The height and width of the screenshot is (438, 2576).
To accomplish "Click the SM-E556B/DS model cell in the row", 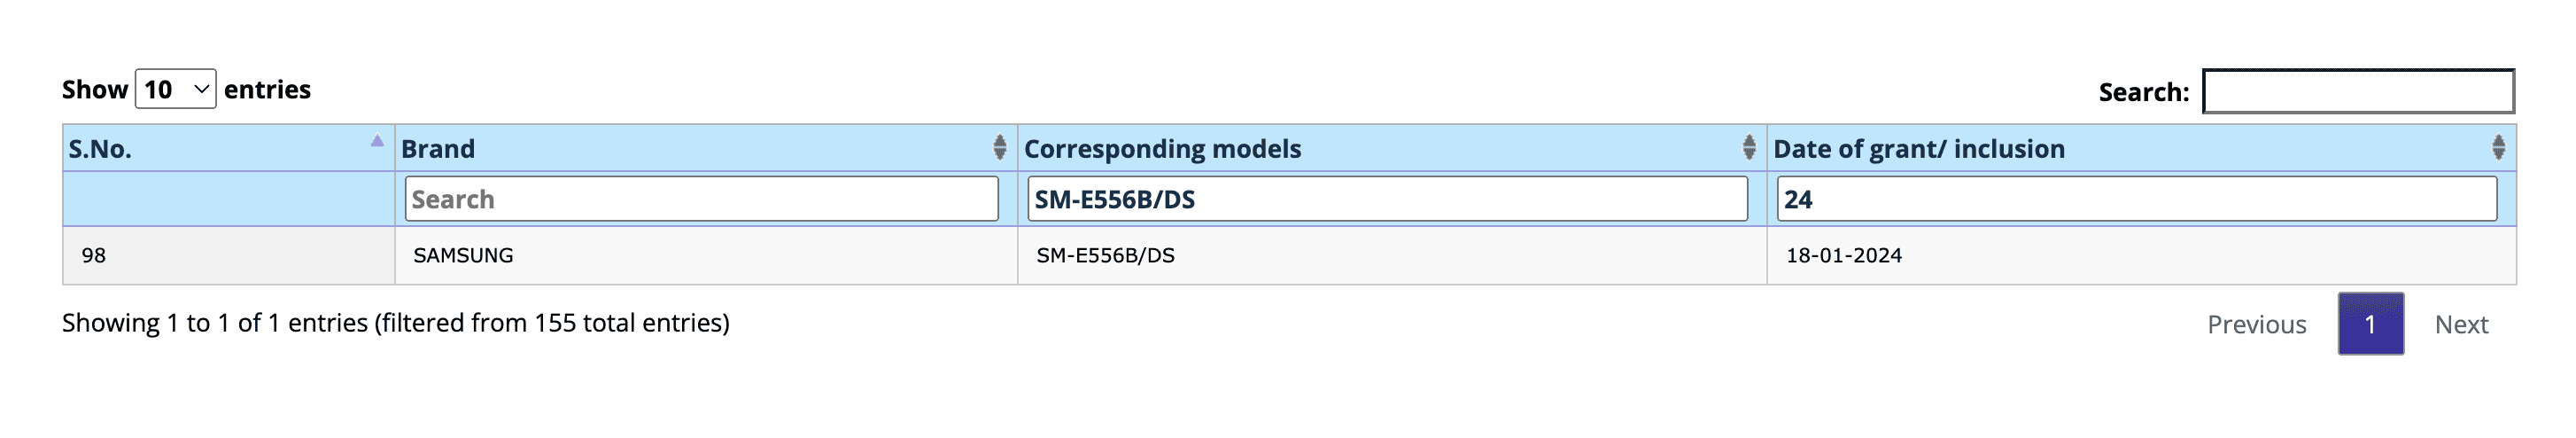I will 1105,256.
